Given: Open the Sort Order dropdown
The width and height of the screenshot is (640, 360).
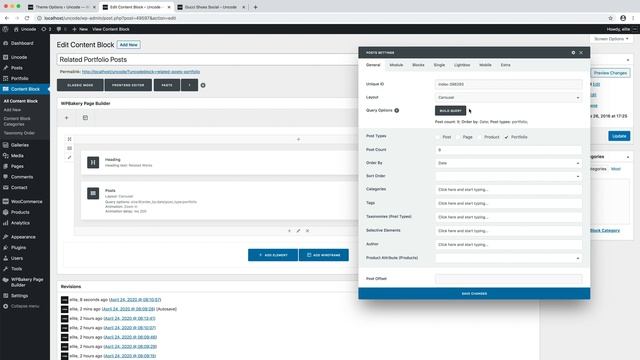Looking at the screenshot, I should 508,176.
